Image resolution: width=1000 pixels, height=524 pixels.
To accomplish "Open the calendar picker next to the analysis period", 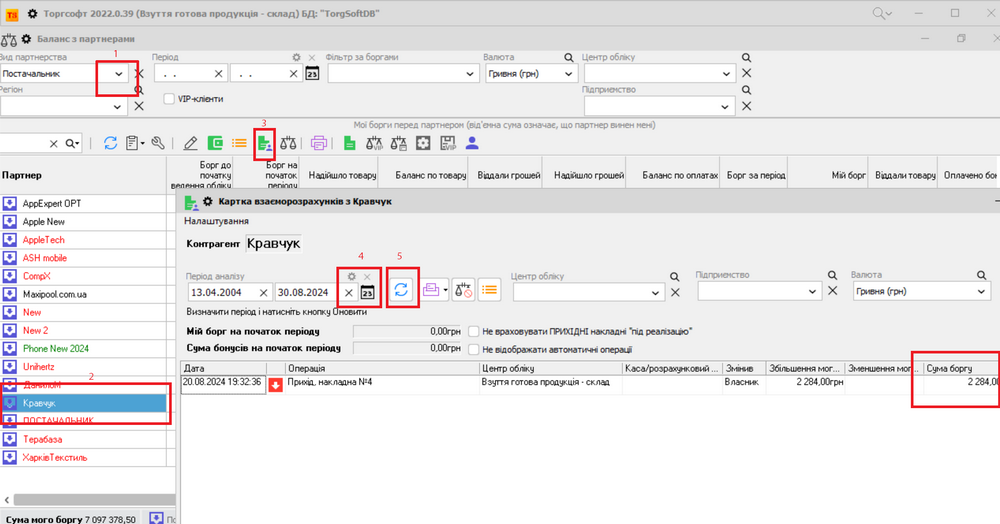I will click(x=367, y=292).
